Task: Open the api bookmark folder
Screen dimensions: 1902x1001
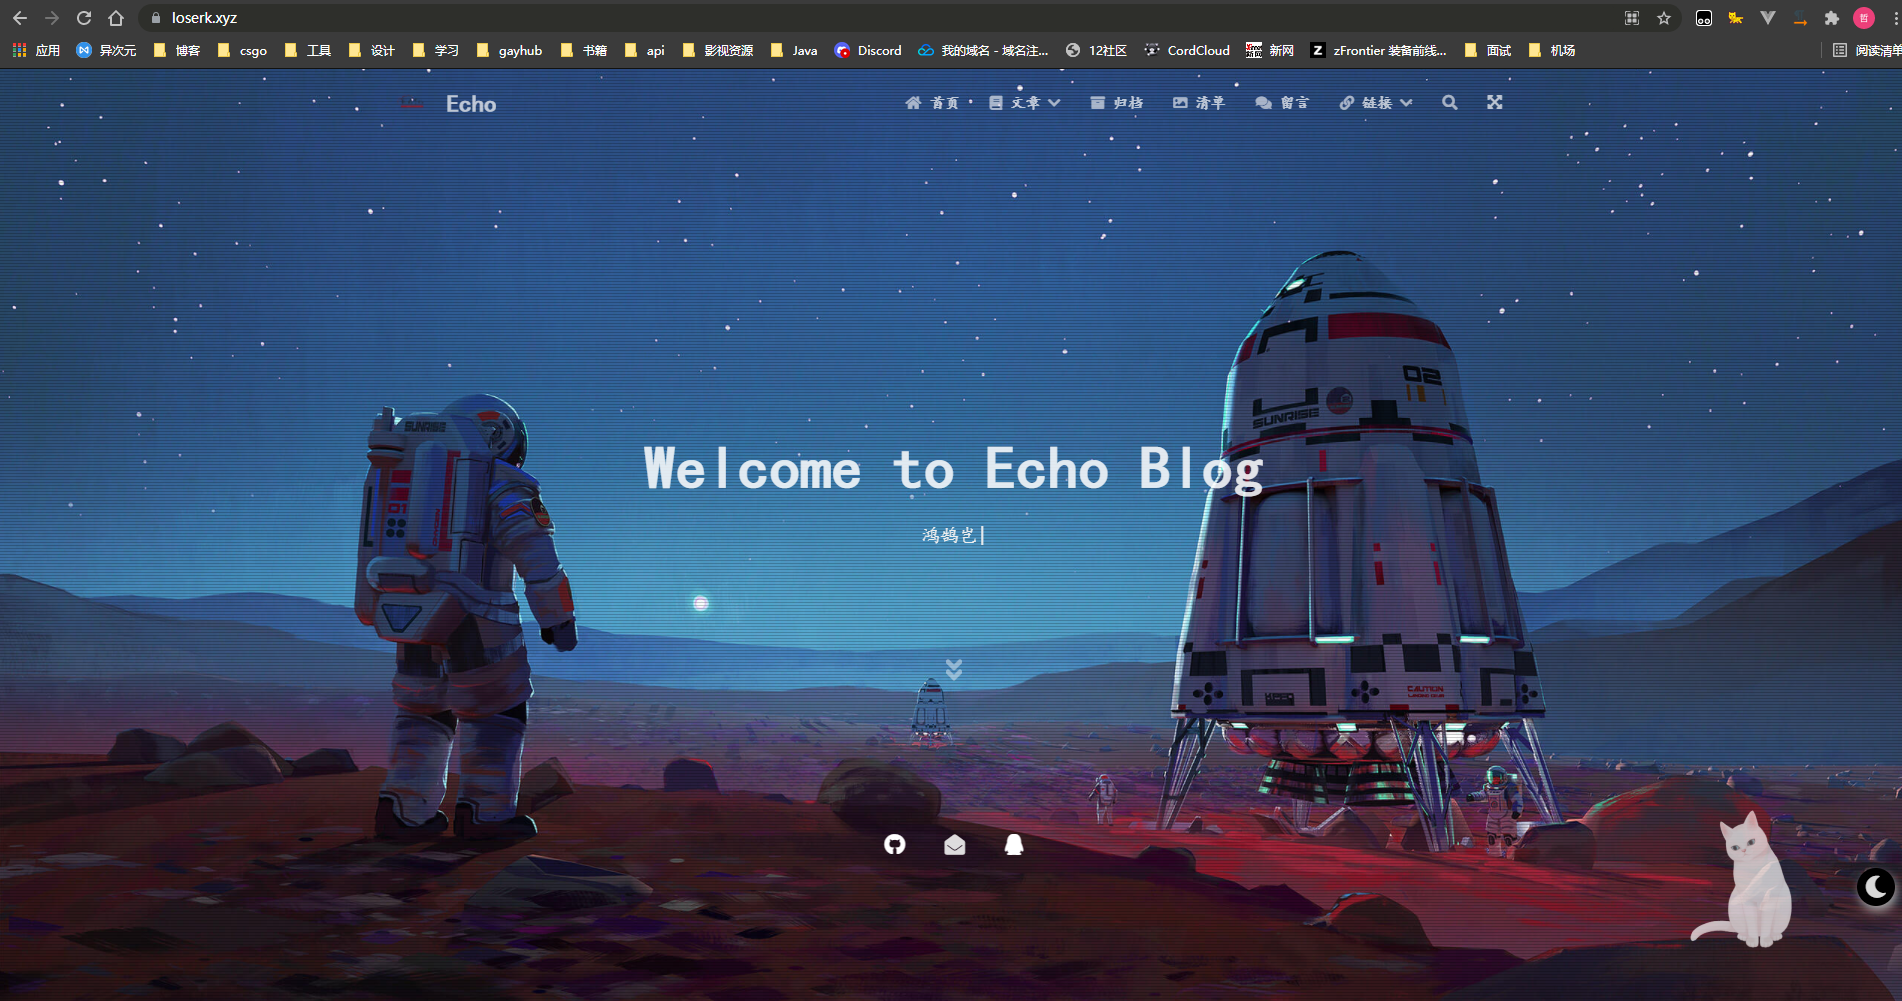Action: point(645,50)
